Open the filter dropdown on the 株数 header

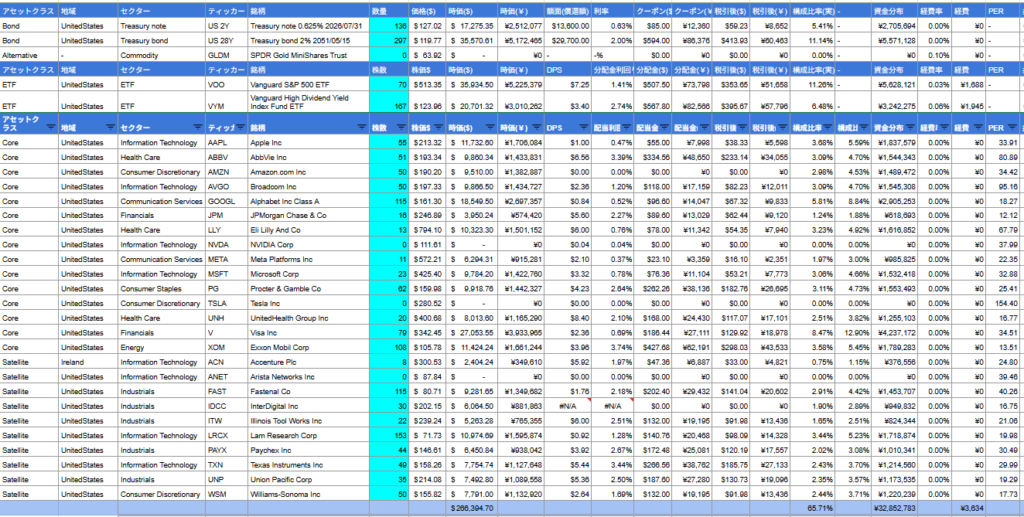pos(402,127)
